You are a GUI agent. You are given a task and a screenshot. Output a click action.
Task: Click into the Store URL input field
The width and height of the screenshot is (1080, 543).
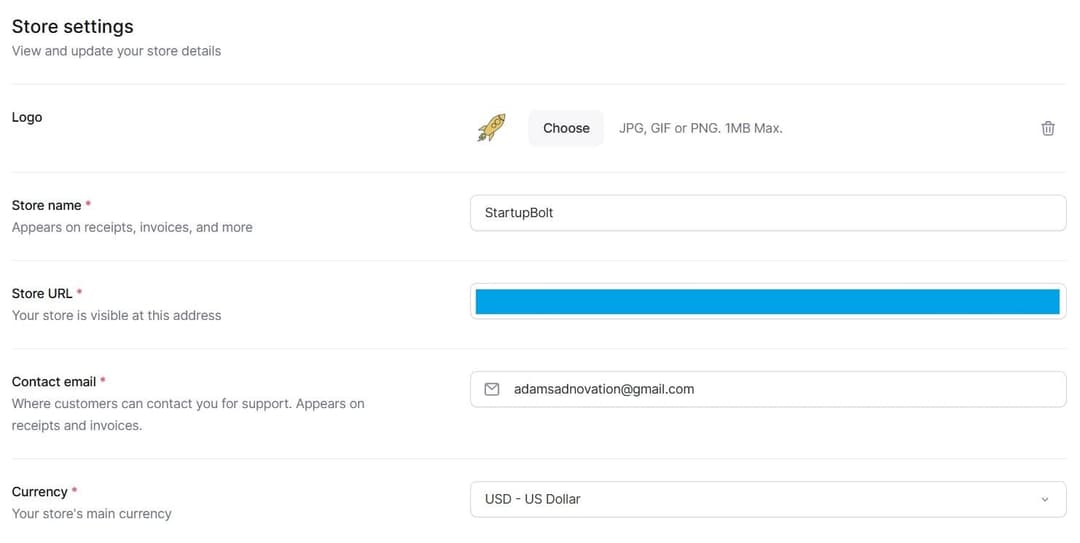point(768,301)
